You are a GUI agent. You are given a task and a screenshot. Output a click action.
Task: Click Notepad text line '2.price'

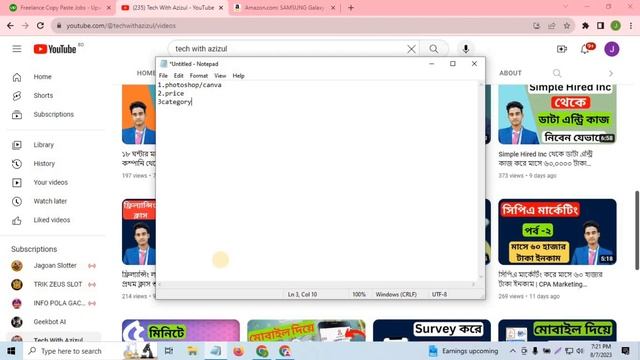171,93
